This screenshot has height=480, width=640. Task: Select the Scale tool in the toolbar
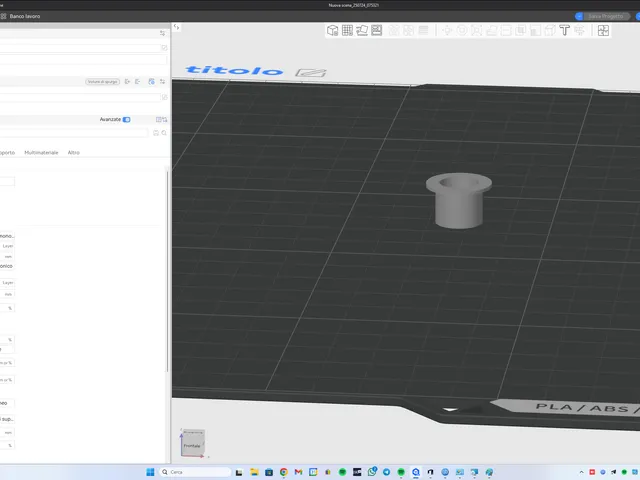click(x=476, y=31)
